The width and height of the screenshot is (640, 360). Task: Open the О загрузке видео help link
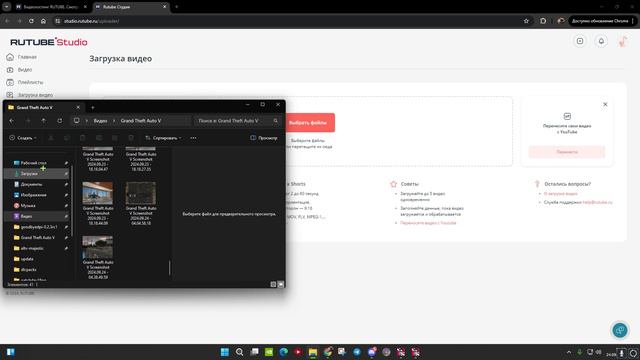[x=560, y=193]
